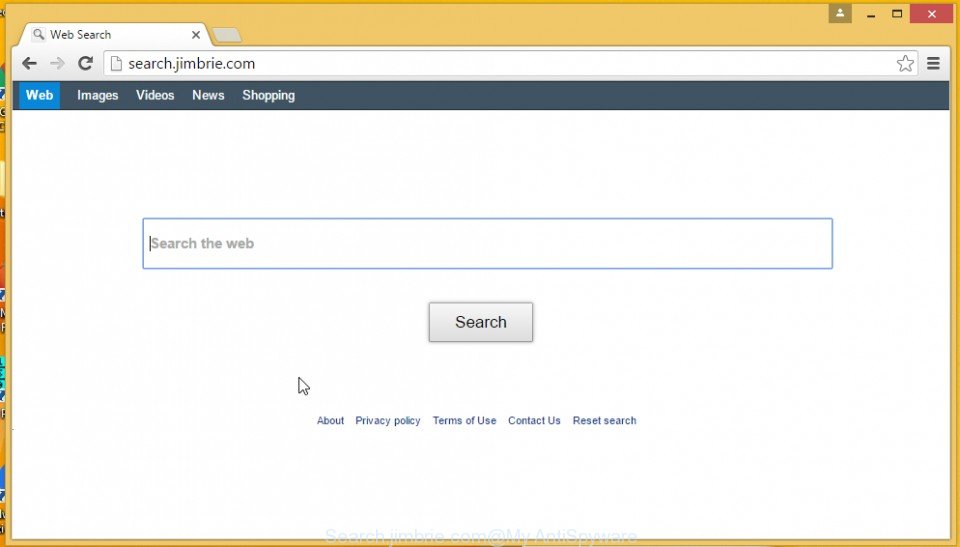
Task: Bookmark this page with the star icon
Action: (x=905, y=63)
